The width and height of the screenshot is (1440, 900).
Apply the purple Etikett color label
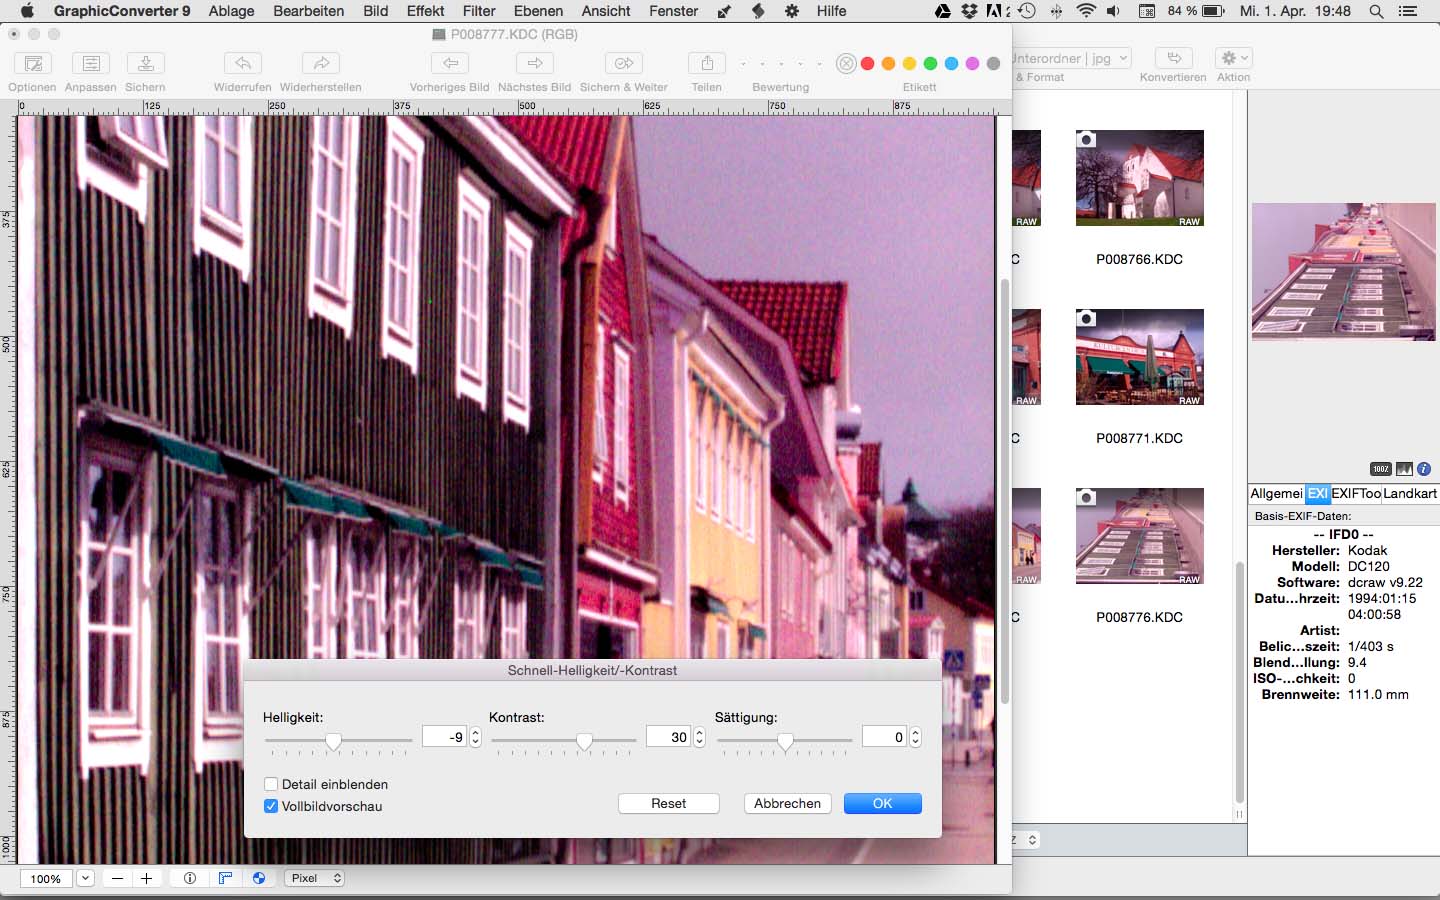[972, 64]
